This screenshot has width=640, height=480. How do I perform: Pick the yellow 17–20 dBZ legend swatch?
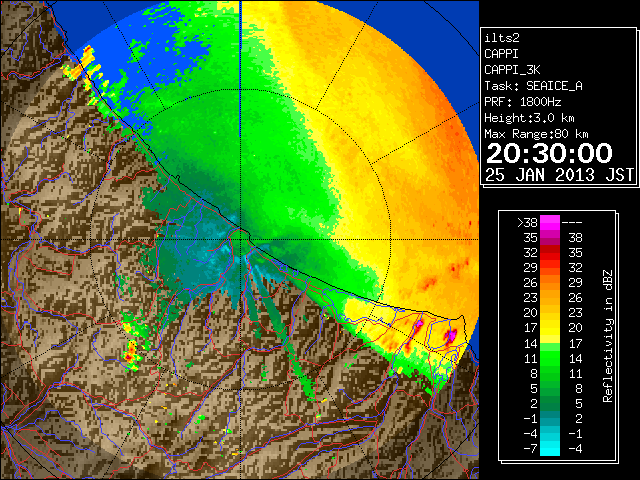point(550,328)
